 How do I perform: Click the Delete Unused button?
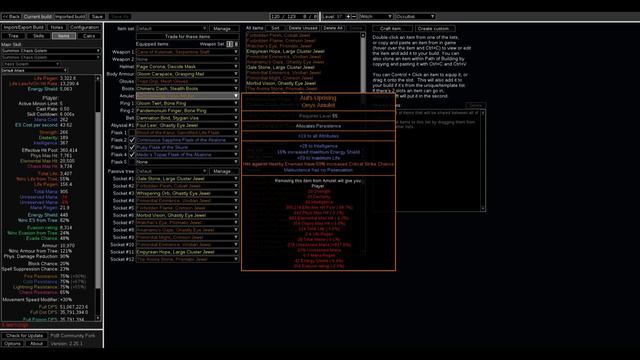pos(303,28)
